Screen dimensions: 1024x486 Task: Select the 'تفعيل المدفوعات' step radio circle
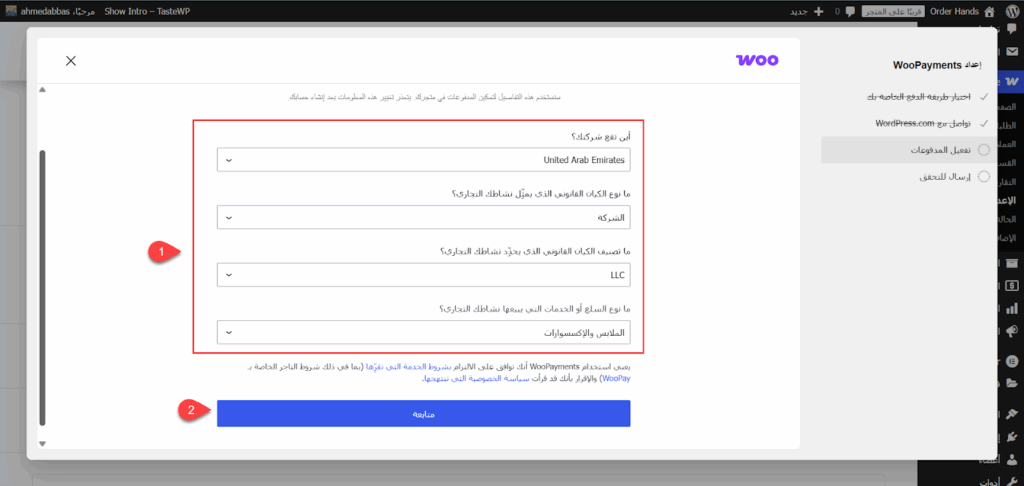click(x=984, y=150)
